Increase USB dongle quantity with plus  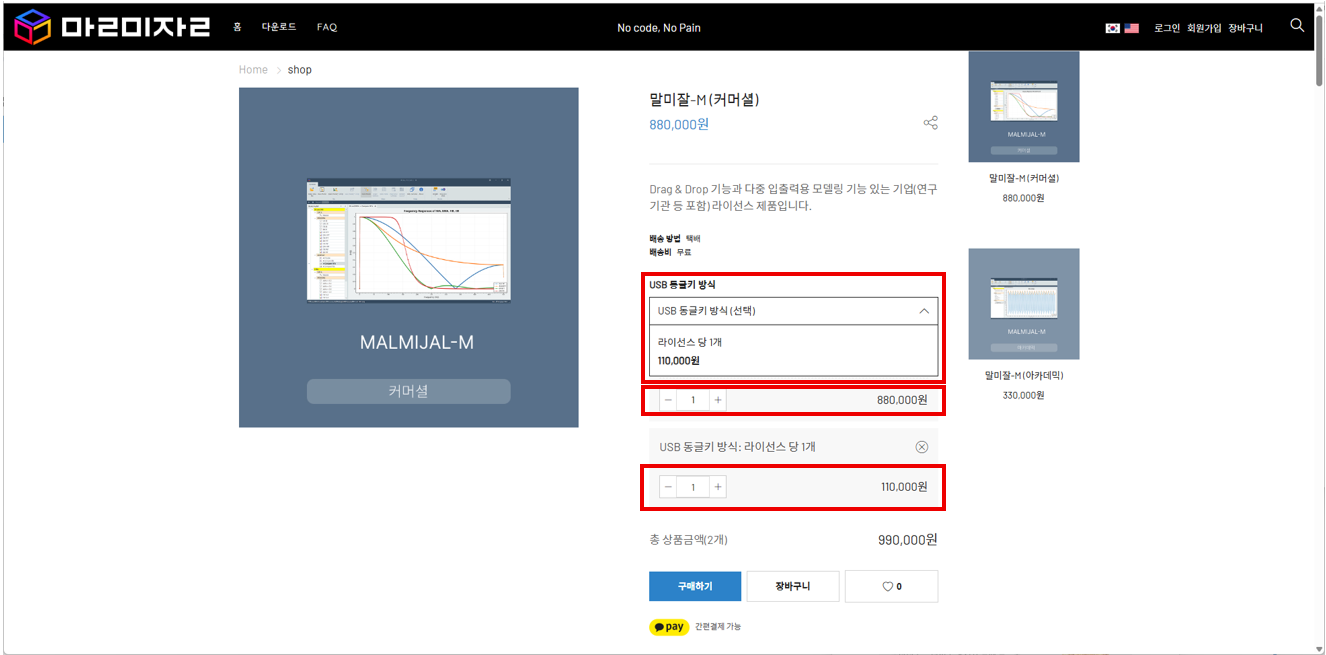click(718, 487)
